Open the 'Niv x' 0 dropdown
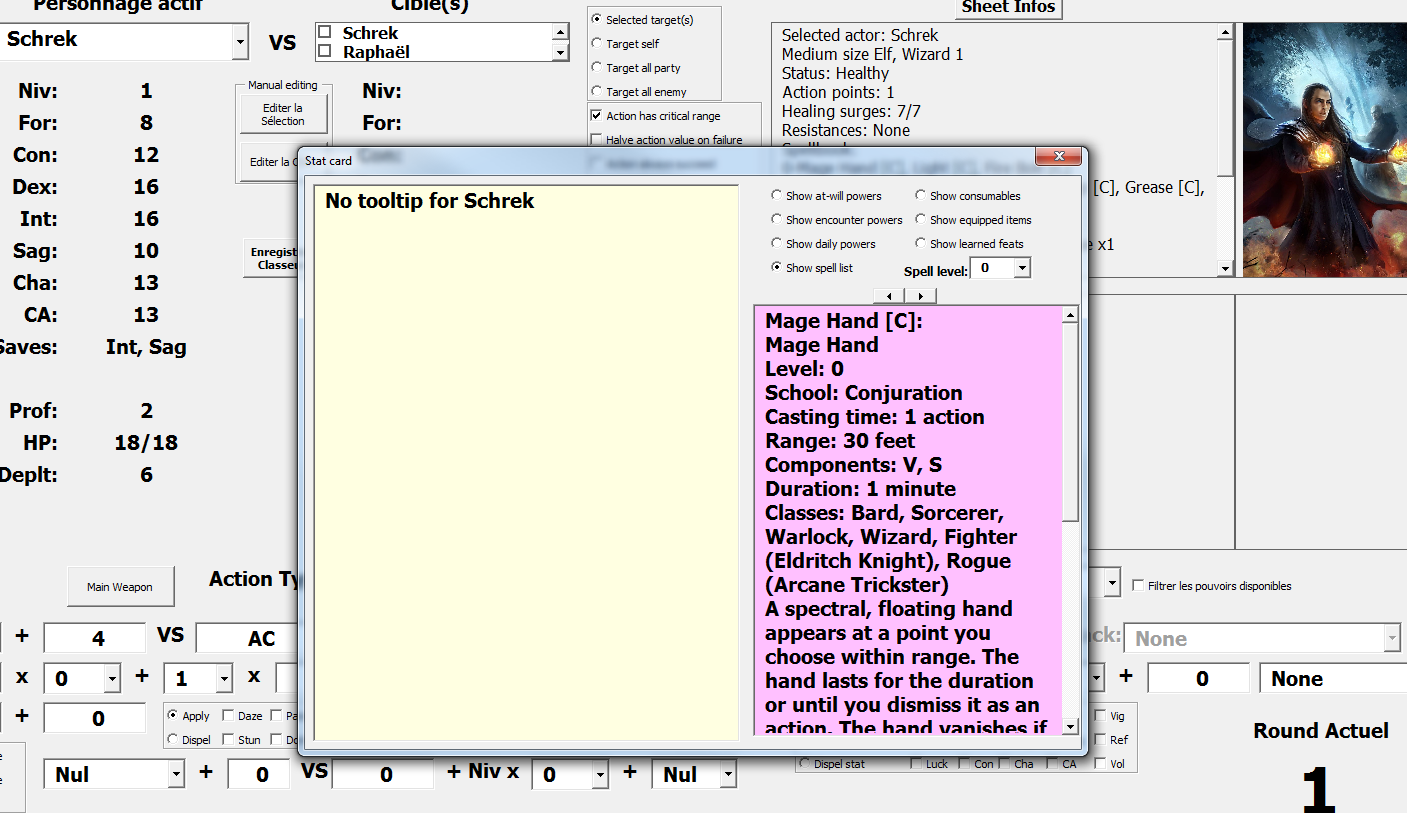Screen dimensions: 1407x813 pos(601,775)
